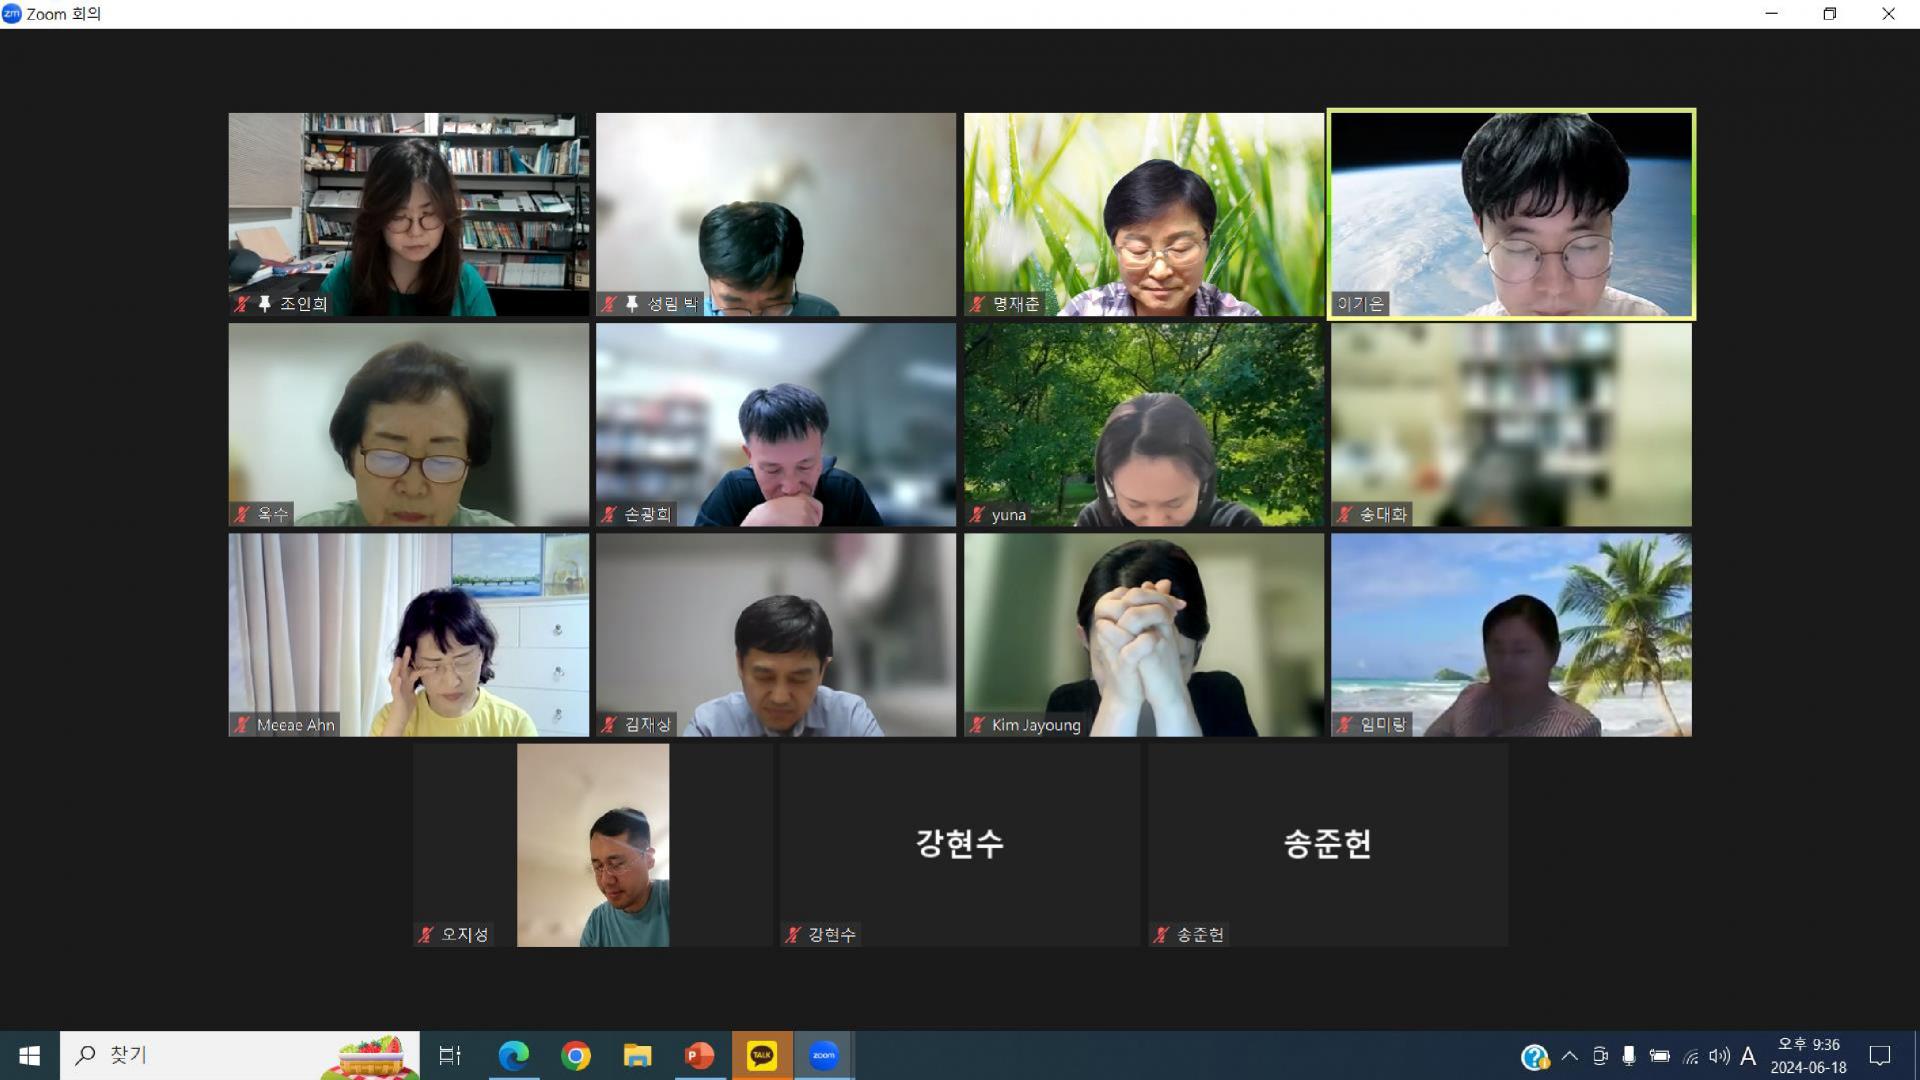The width and height of the screenshot is (1920, 1080).
Task: Click muted mic icon next to 명재춘
Action: click(977, 304)
